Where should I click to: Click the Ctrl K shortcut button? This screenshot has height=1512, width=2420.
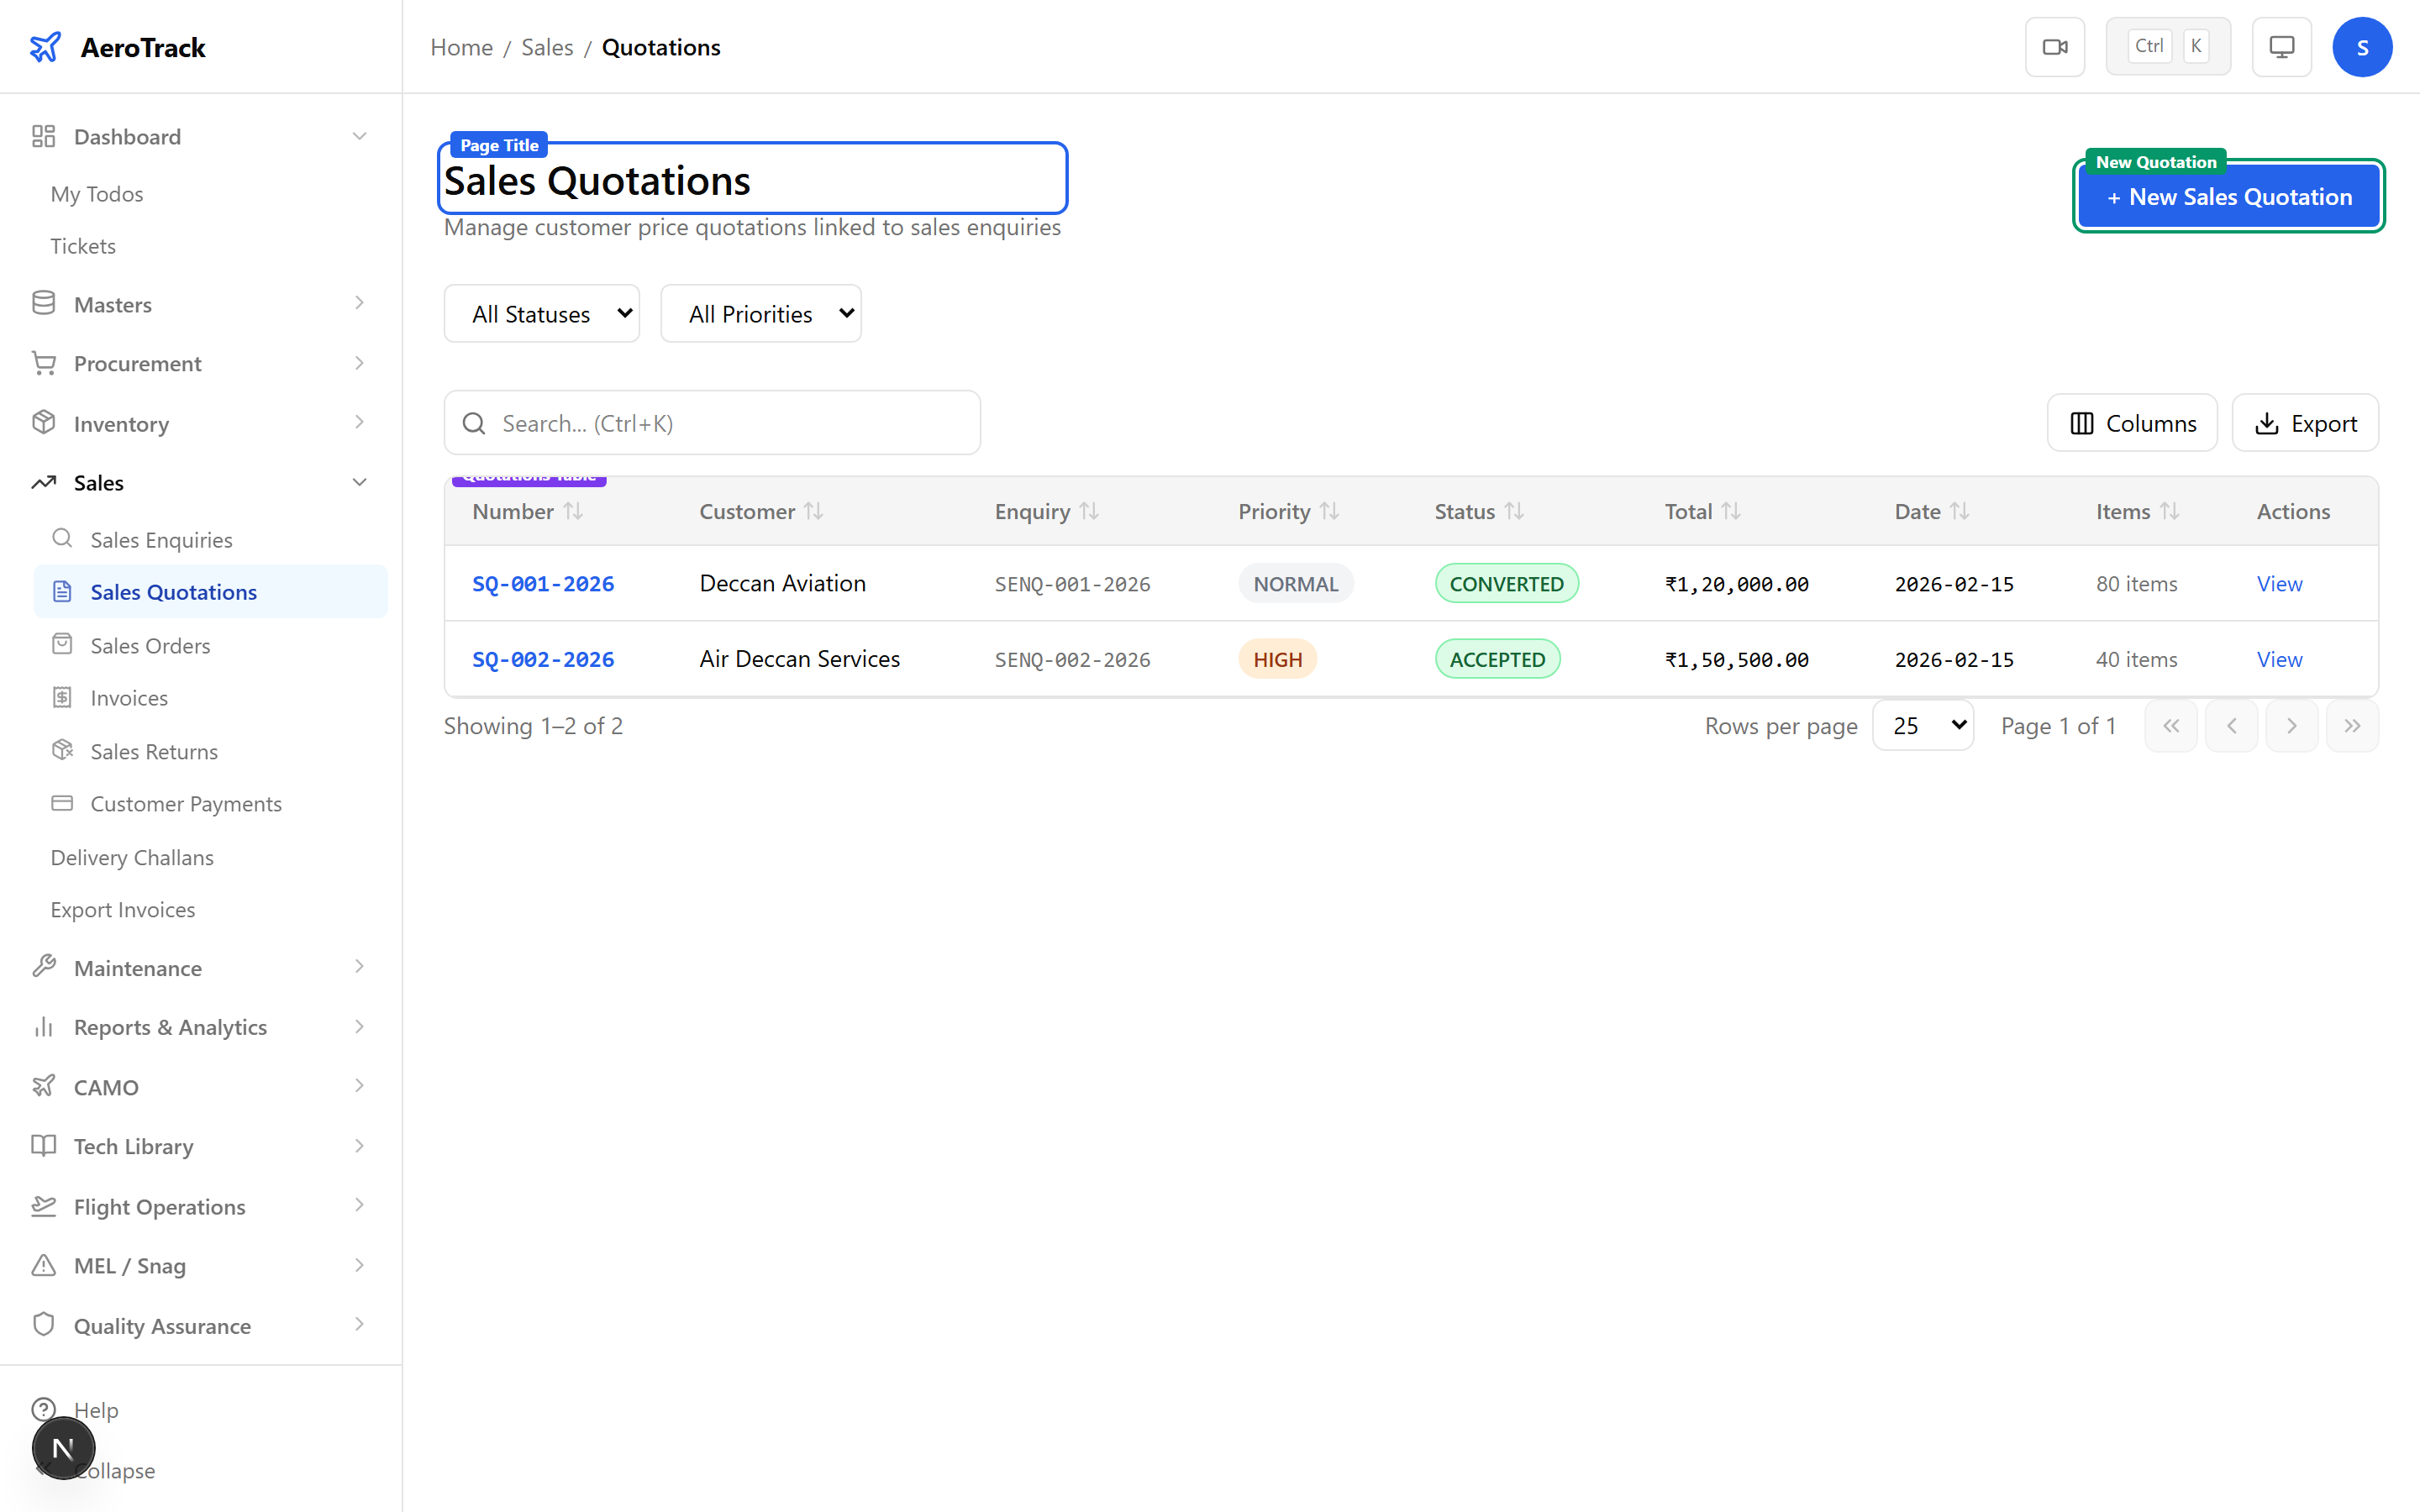(2167, 47)
